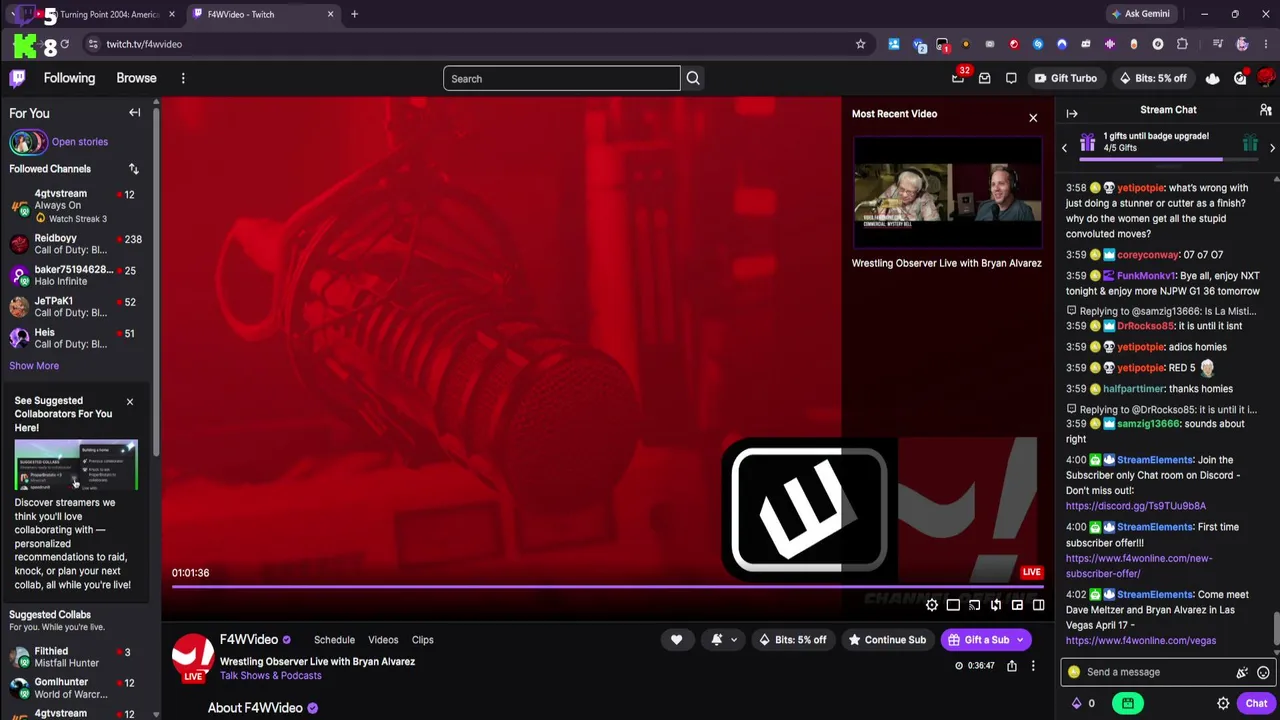The image size is (1280, 720).
Task: Open Chrome media controls icon
Action: (1217, 44)
